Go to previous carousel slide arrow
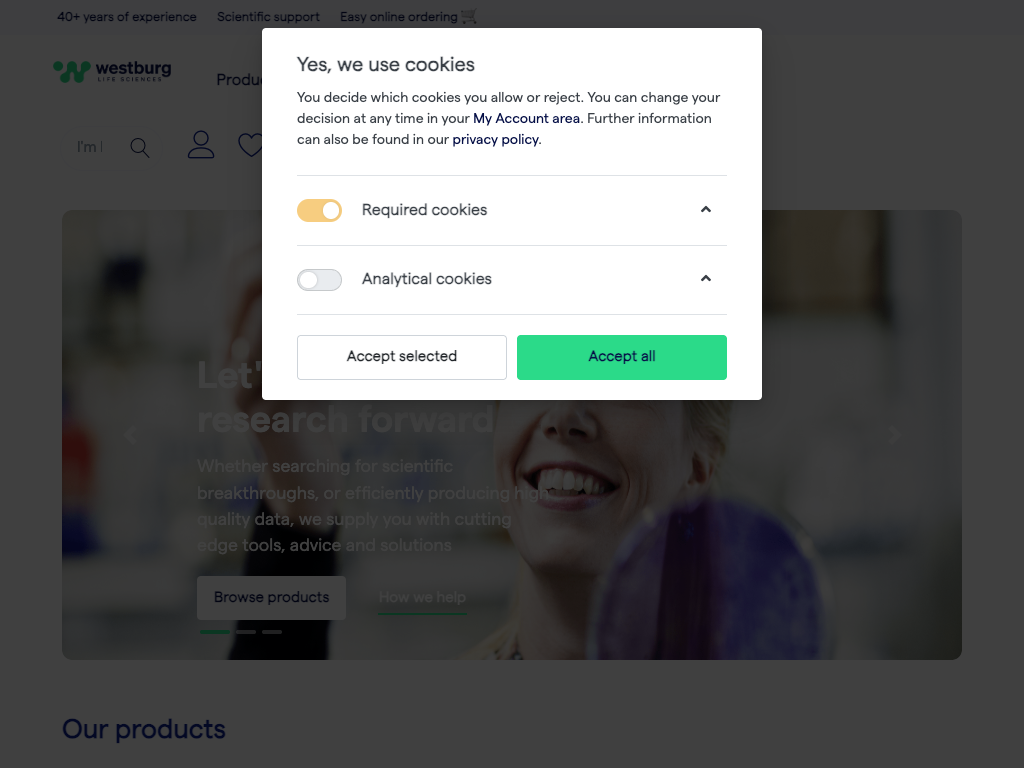1024x768 pixels. click(129, 435)
